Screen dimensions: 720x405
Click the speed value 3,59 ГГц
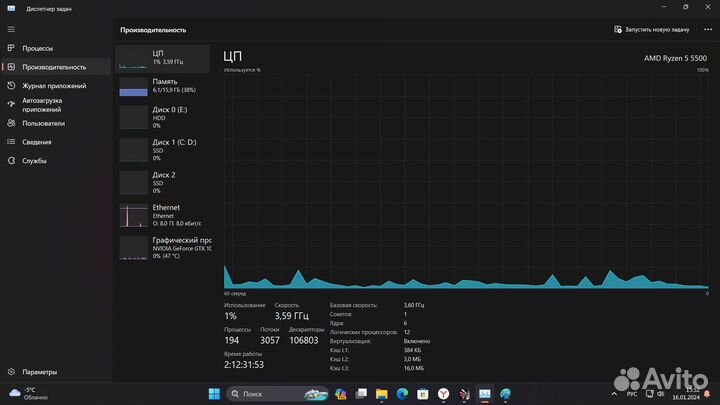pos(292,316)
